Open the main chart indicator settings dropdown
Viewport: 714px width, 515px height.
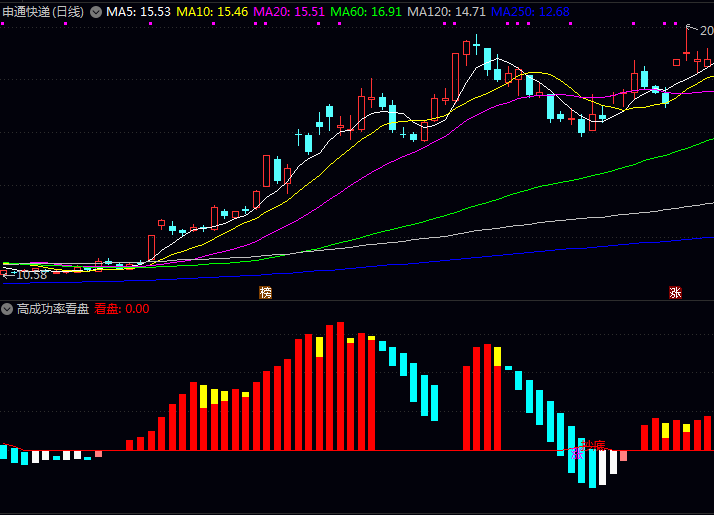(x=95, y=12)
